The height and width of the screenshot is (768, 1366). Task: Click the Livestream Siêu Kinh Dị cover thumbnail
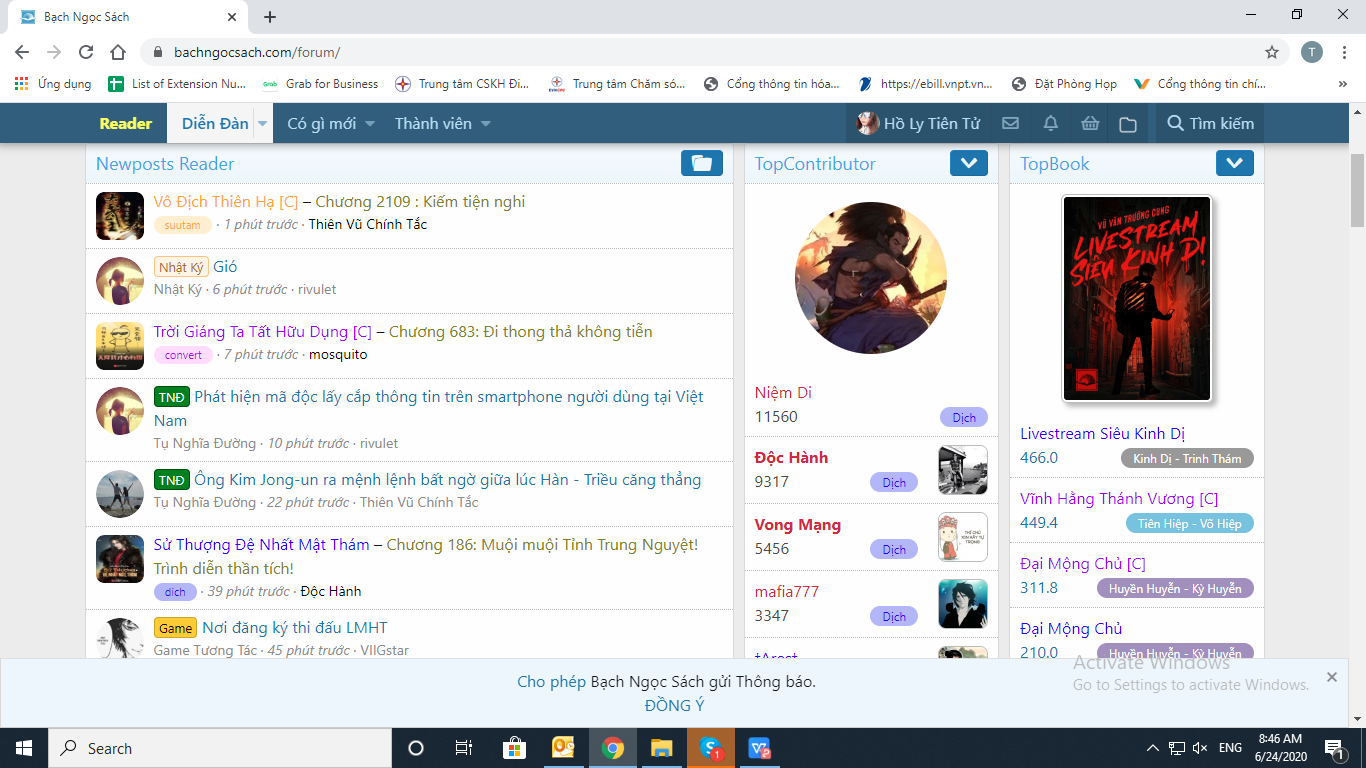(1136, 298)
